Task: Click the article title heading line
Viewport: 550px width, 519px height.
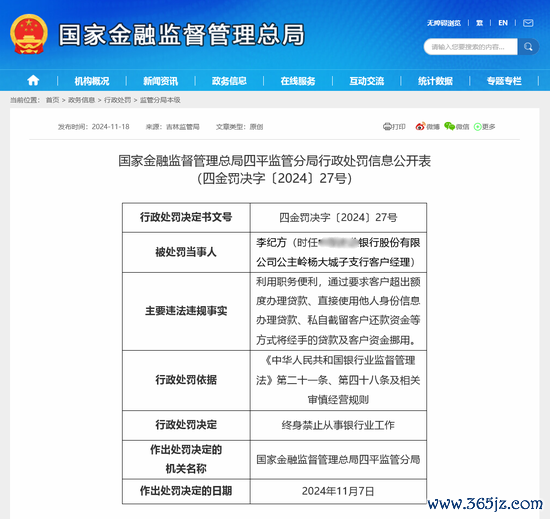Action: click(x=275, y=161)
